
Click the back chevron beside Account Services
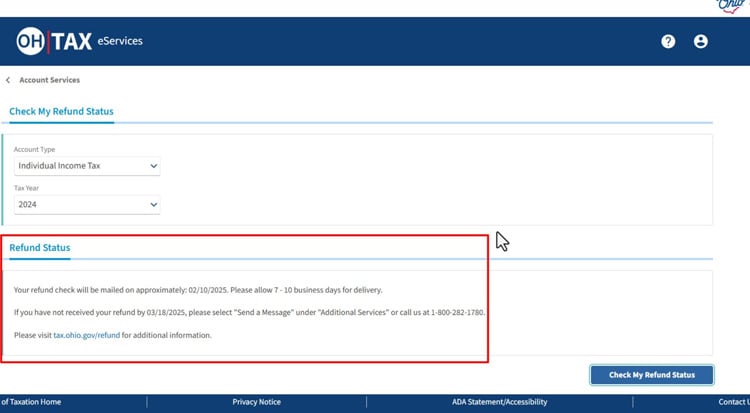(8, 80)
